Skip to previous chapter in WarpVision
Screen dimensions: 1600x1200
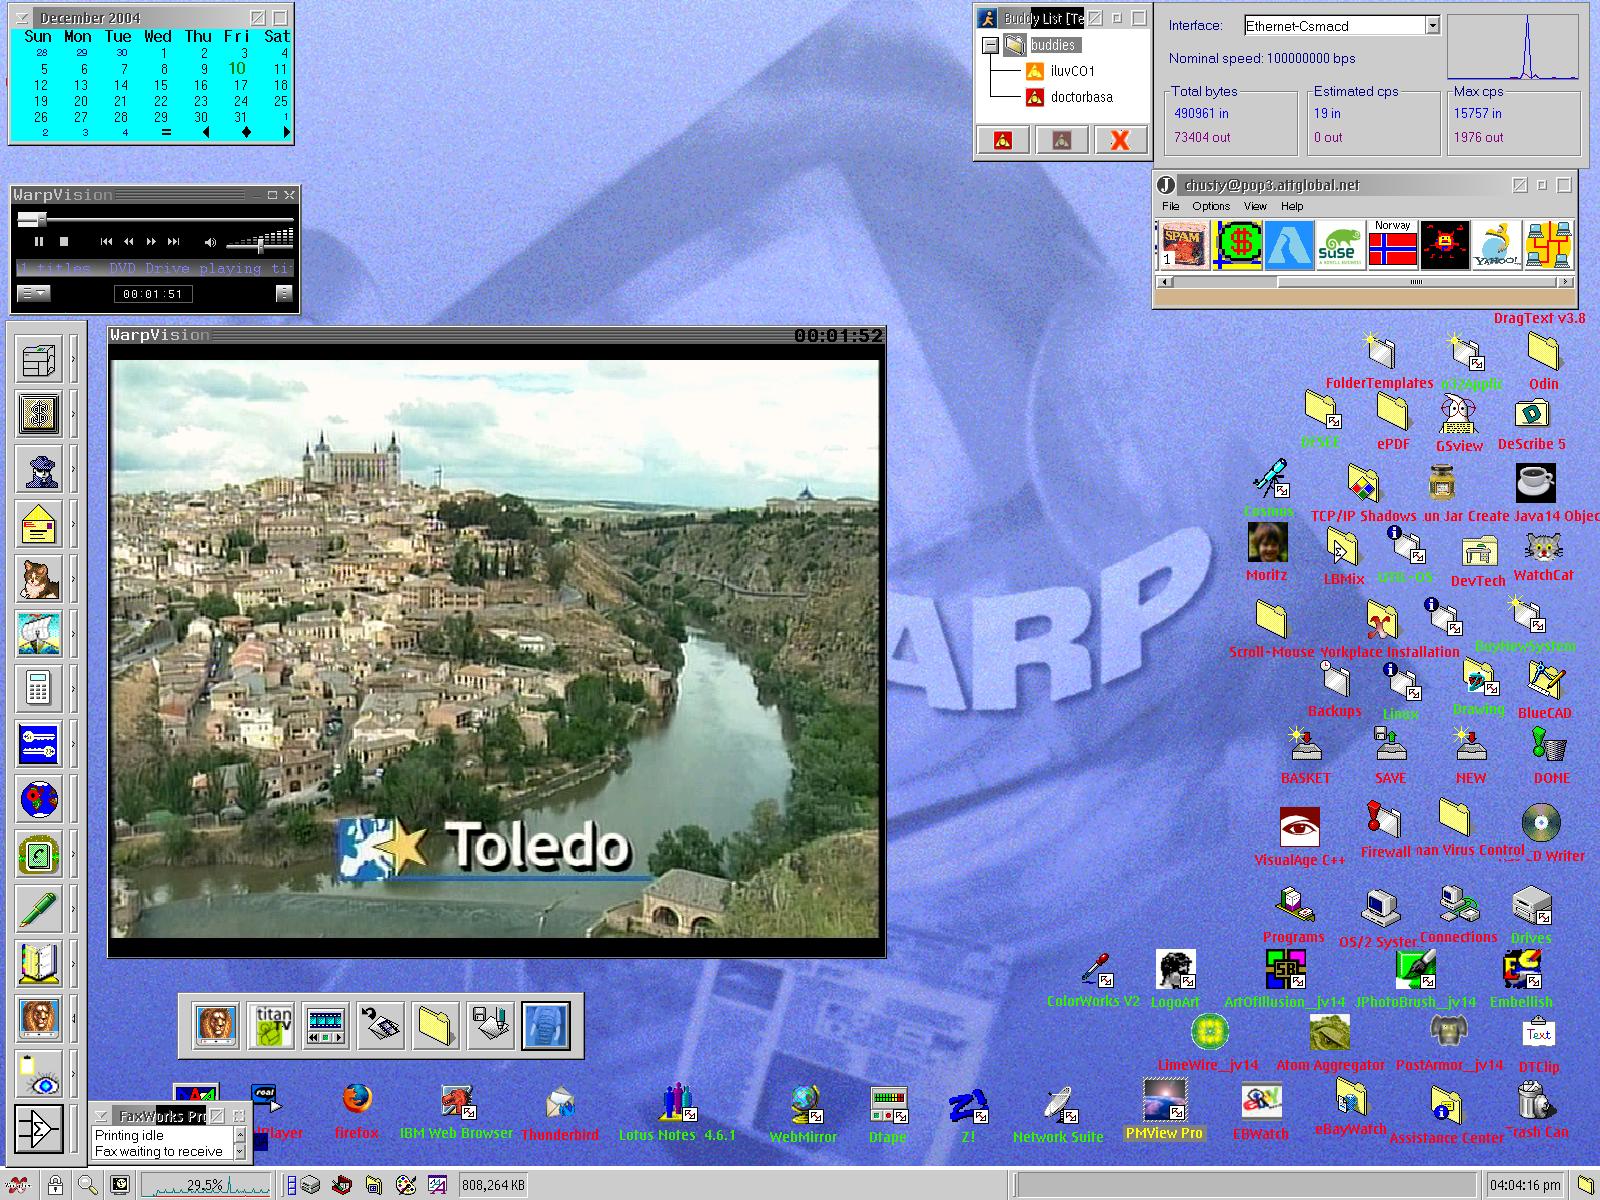click(x=107, y=241)
